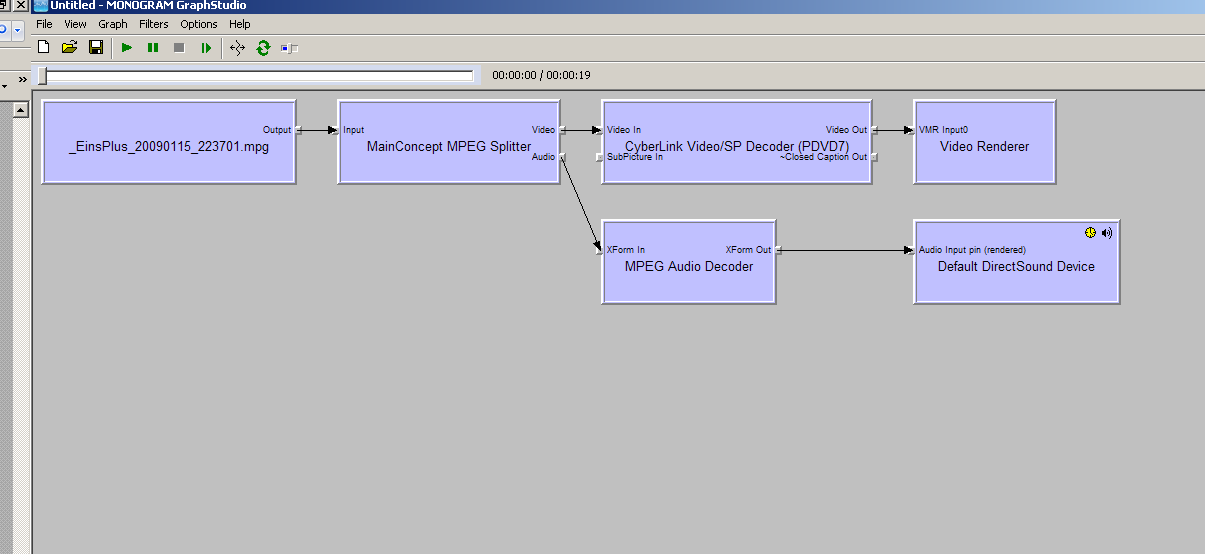This screenshot has width=1205, height=554.
Task: Open the Graph menu
Action: point(112,24)
